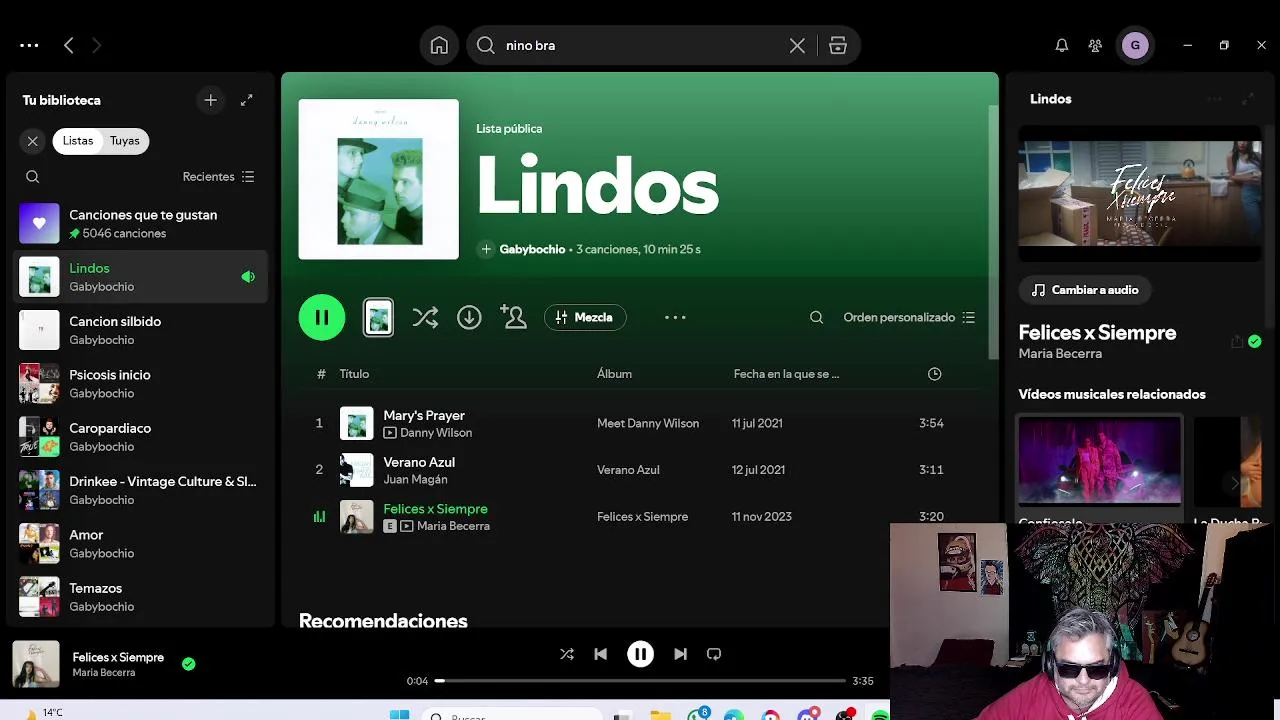Open weather widget showing 14°C
The height and width of the screenshot is (720, 1280).
42,713
